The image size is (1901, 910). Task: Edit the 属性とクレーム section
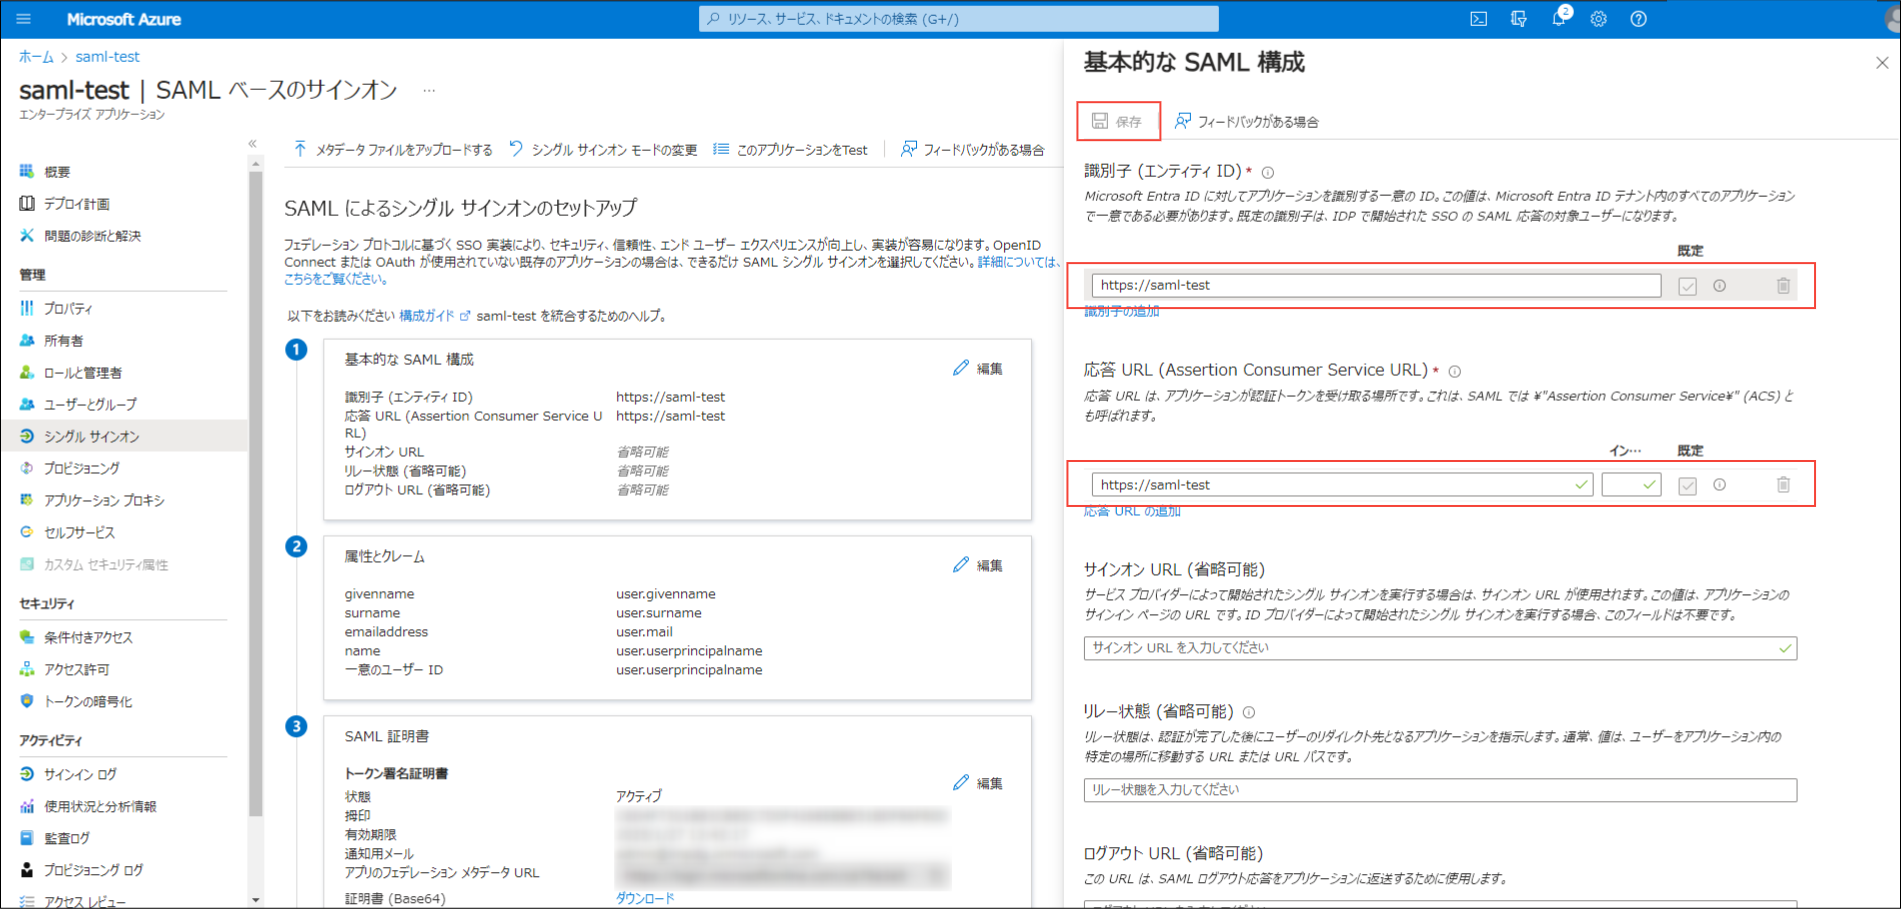tap(978, 566)
